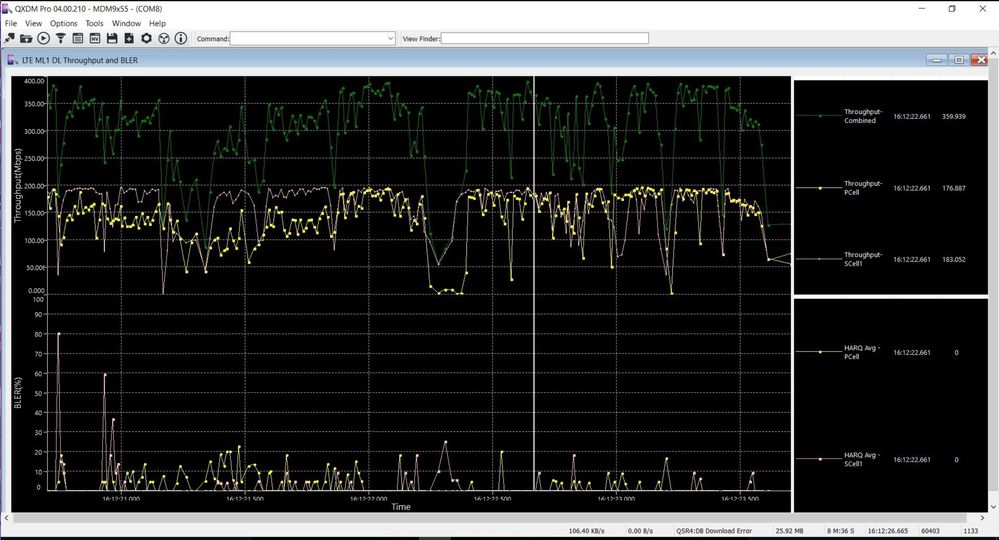Click into the View Finder field
This screenshot has width=999, height=540.
click(x=544, y=39)
